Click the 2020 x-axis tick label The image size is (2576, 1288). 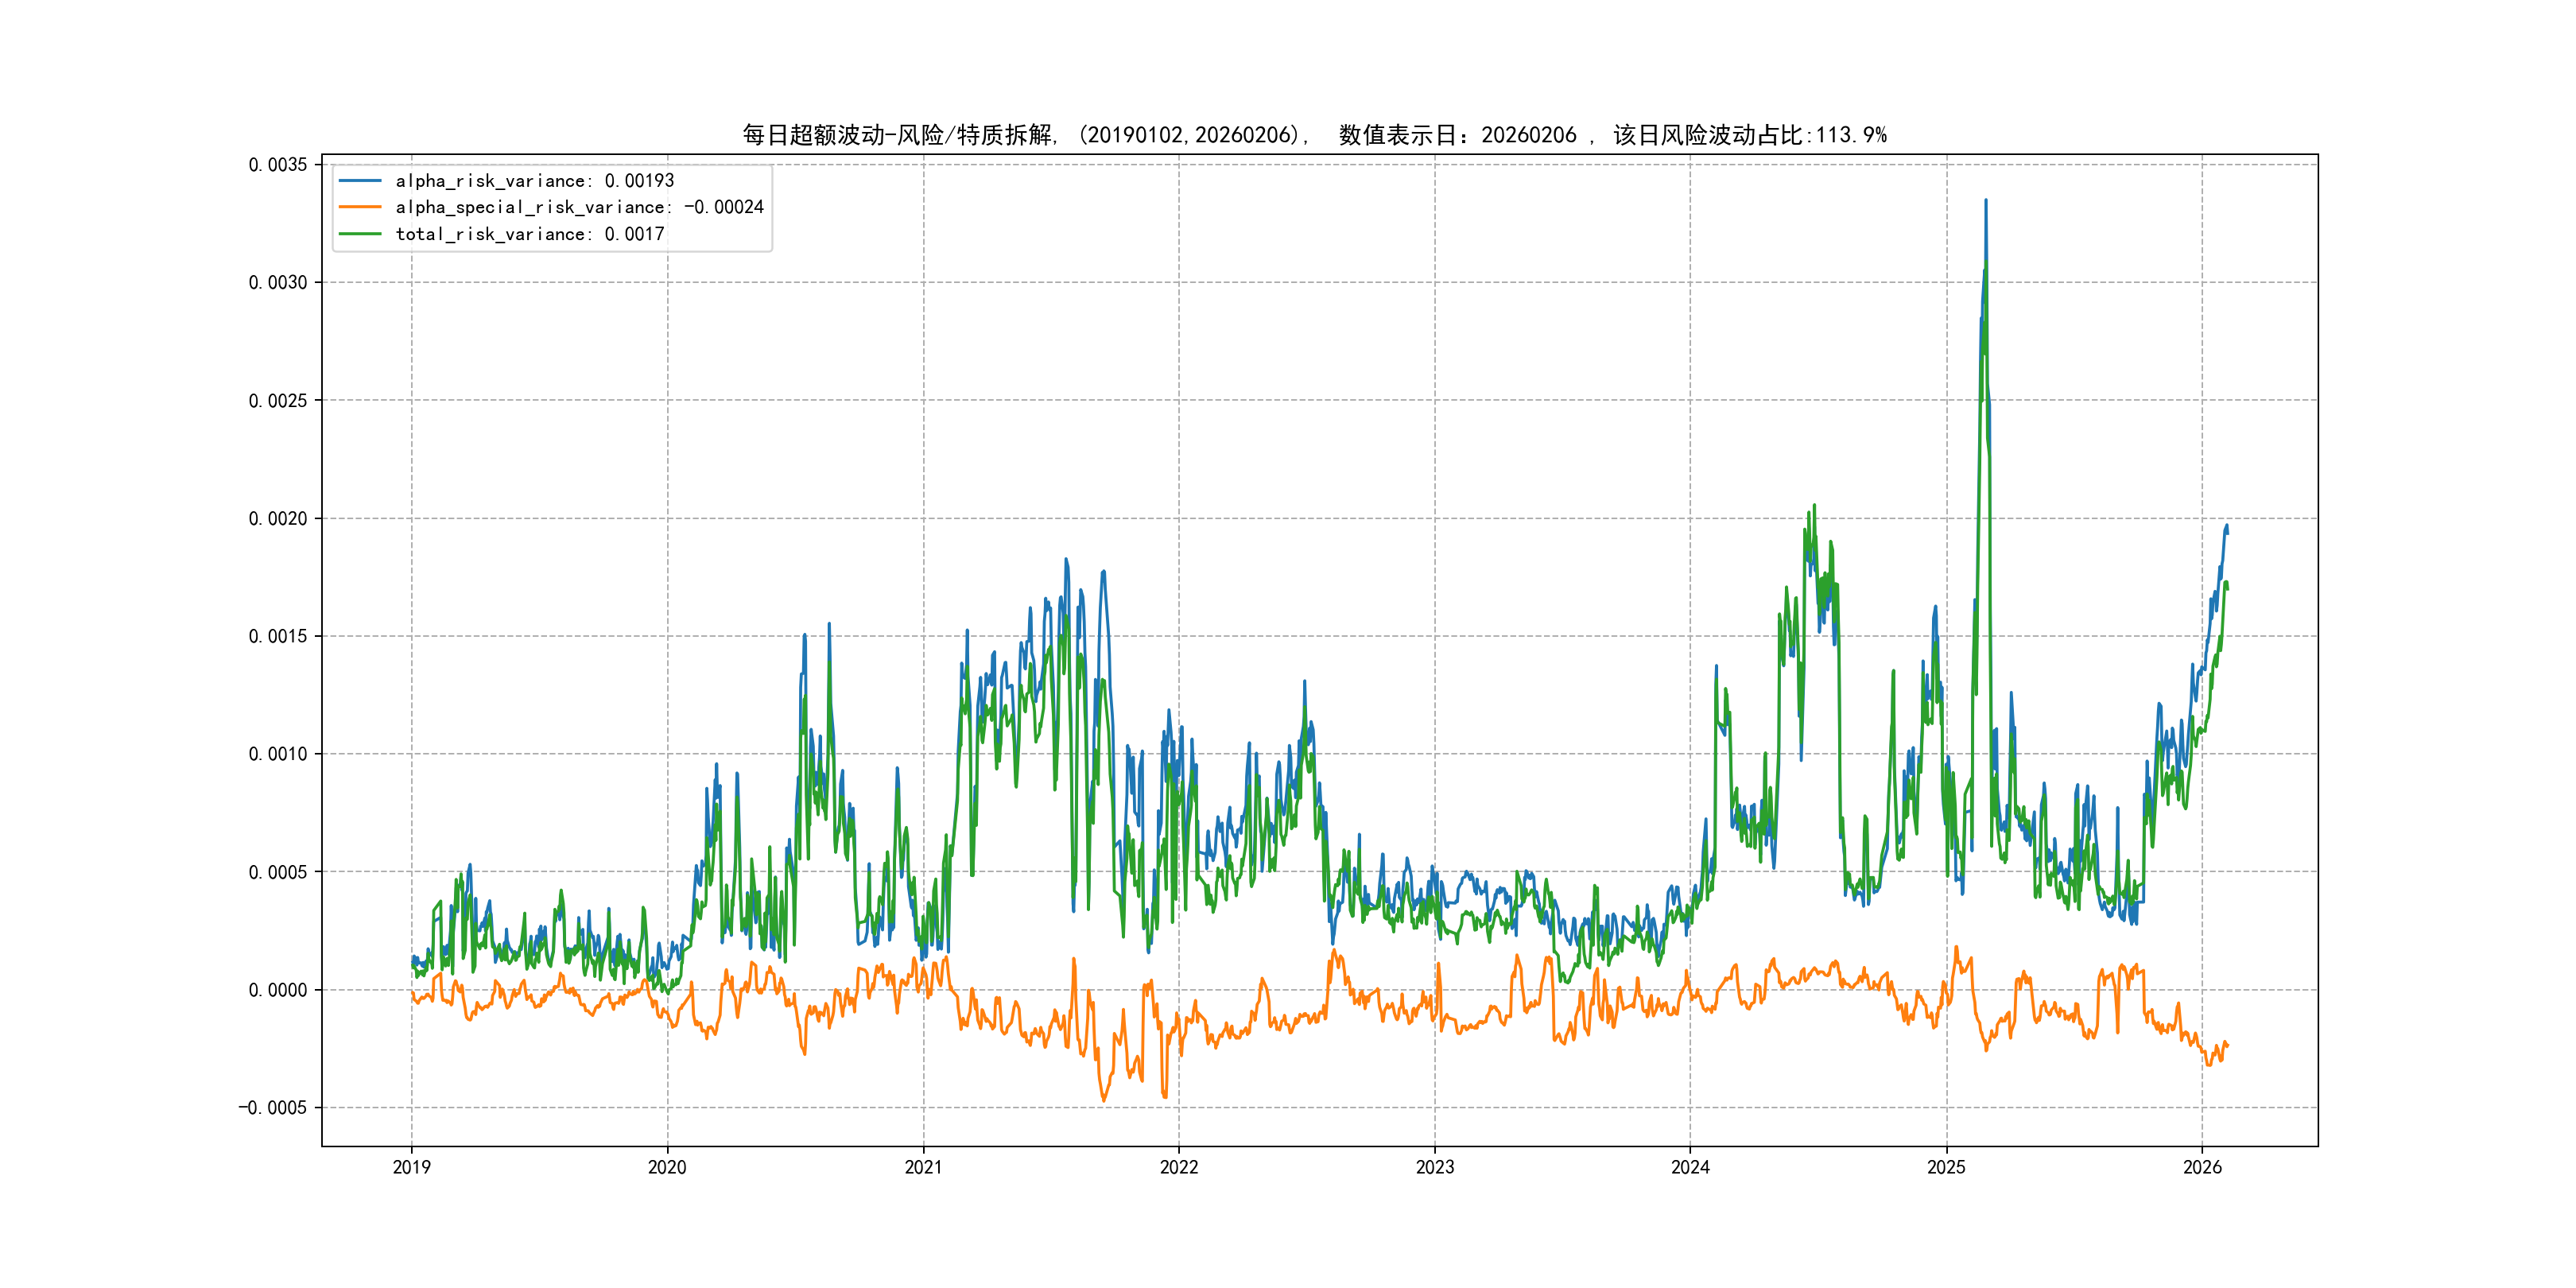[x=667, y=1167]
